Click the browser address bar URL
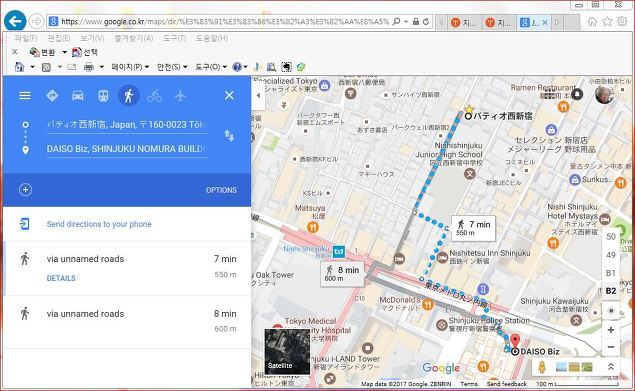 225,21
